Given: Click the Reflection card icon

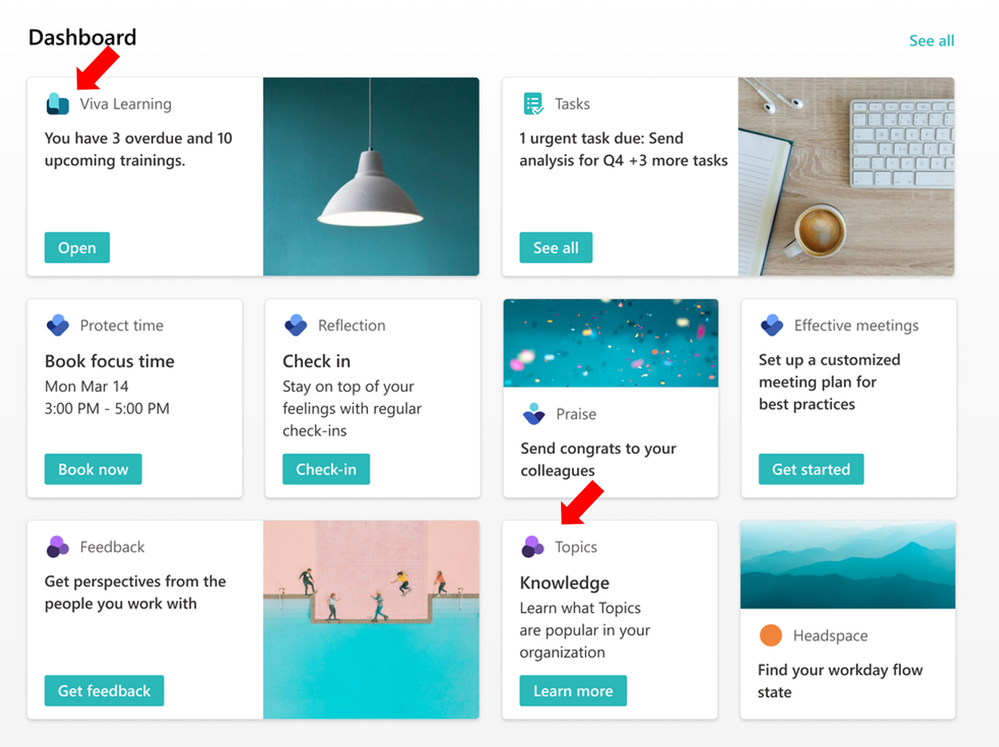Looking at the screenshot, I should point(295,325).
